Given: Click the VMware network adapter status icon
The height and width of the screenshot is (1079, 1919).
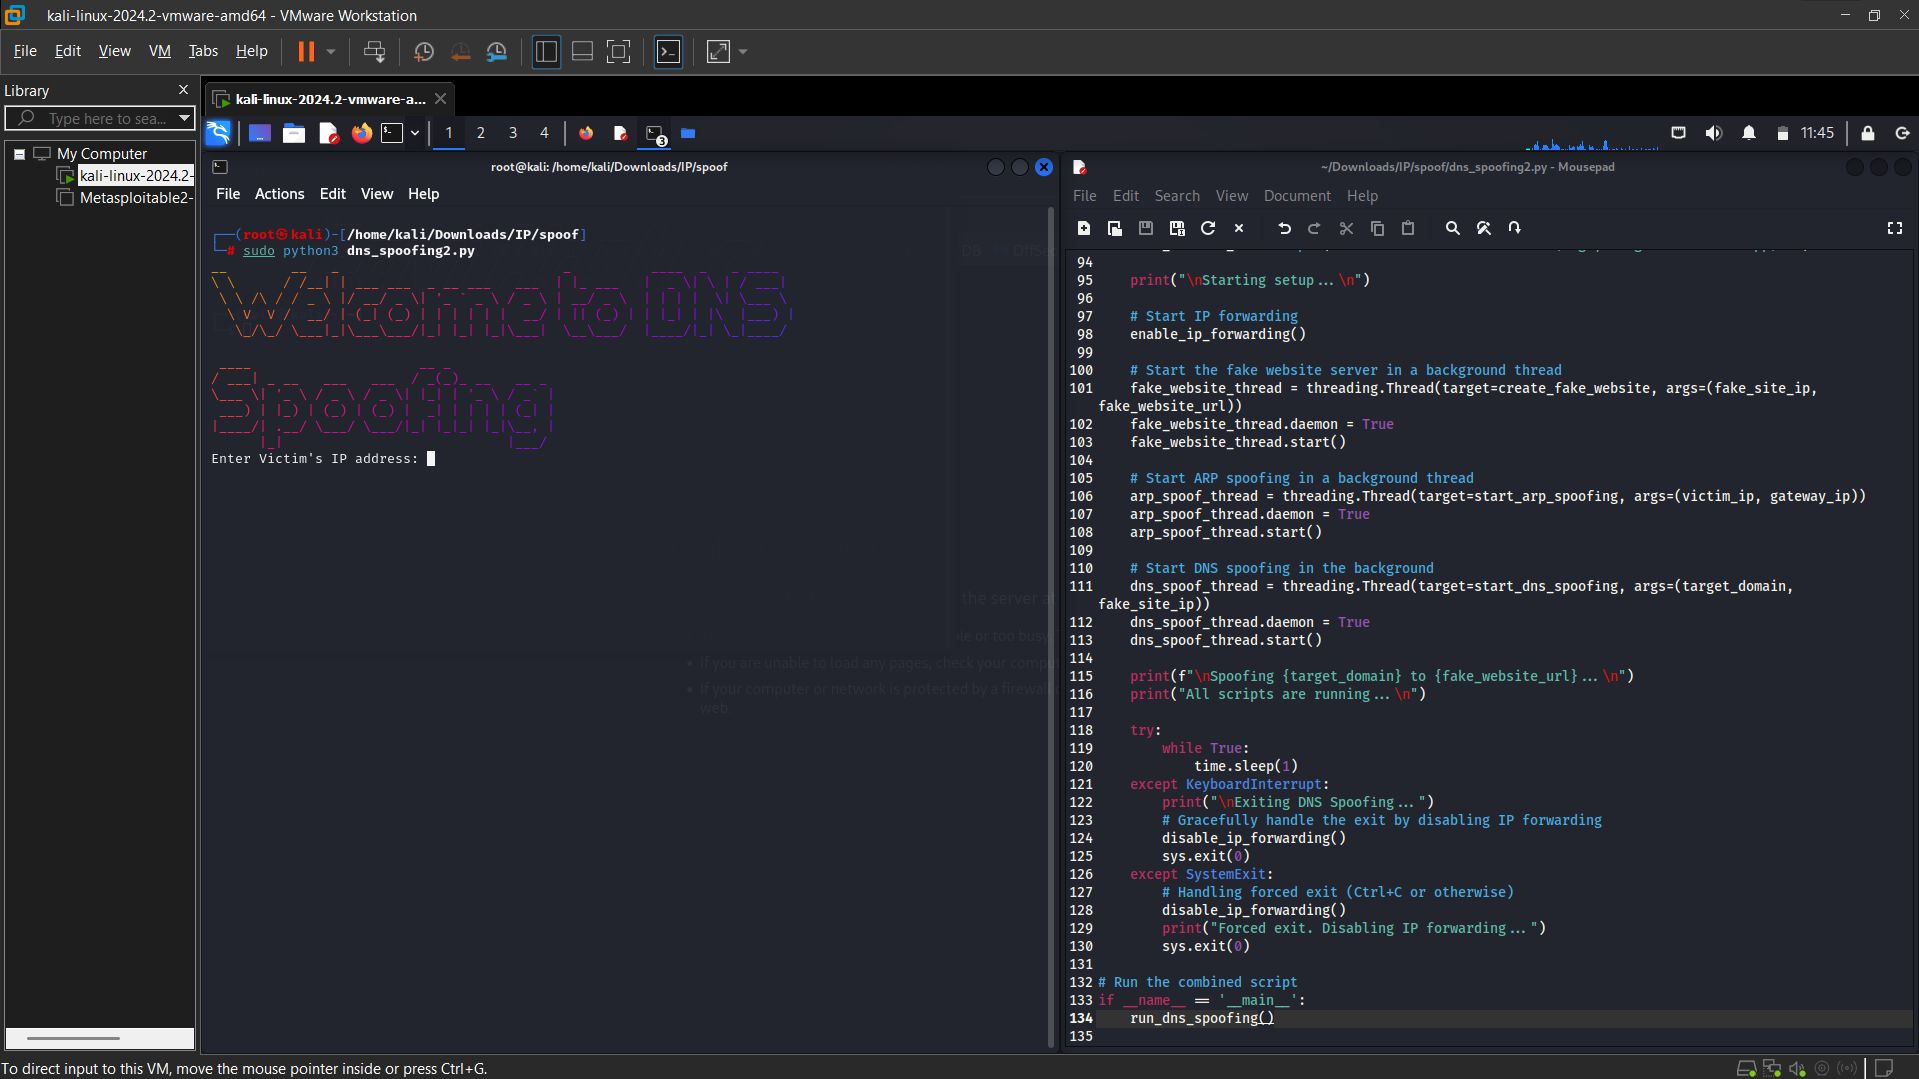Looking at the screenshot, I should pos(1772,1068).
